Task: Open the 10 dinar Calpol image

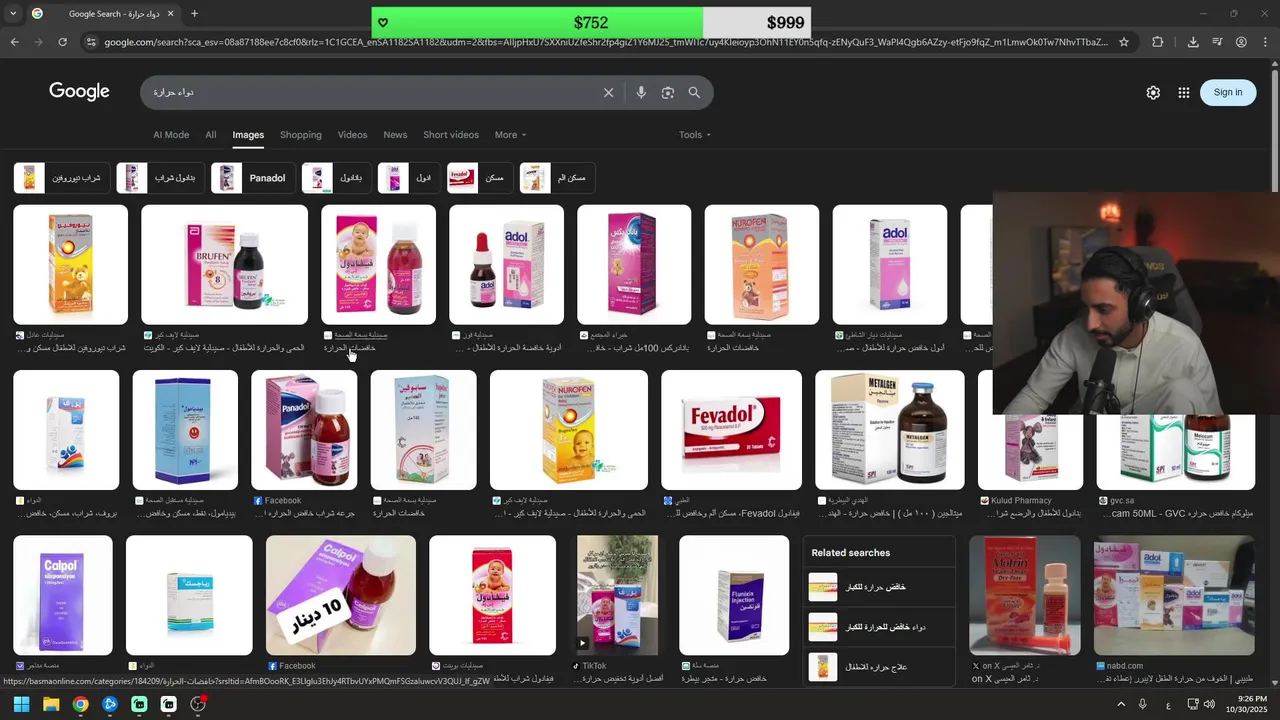Action: click(x=341, y=595)
